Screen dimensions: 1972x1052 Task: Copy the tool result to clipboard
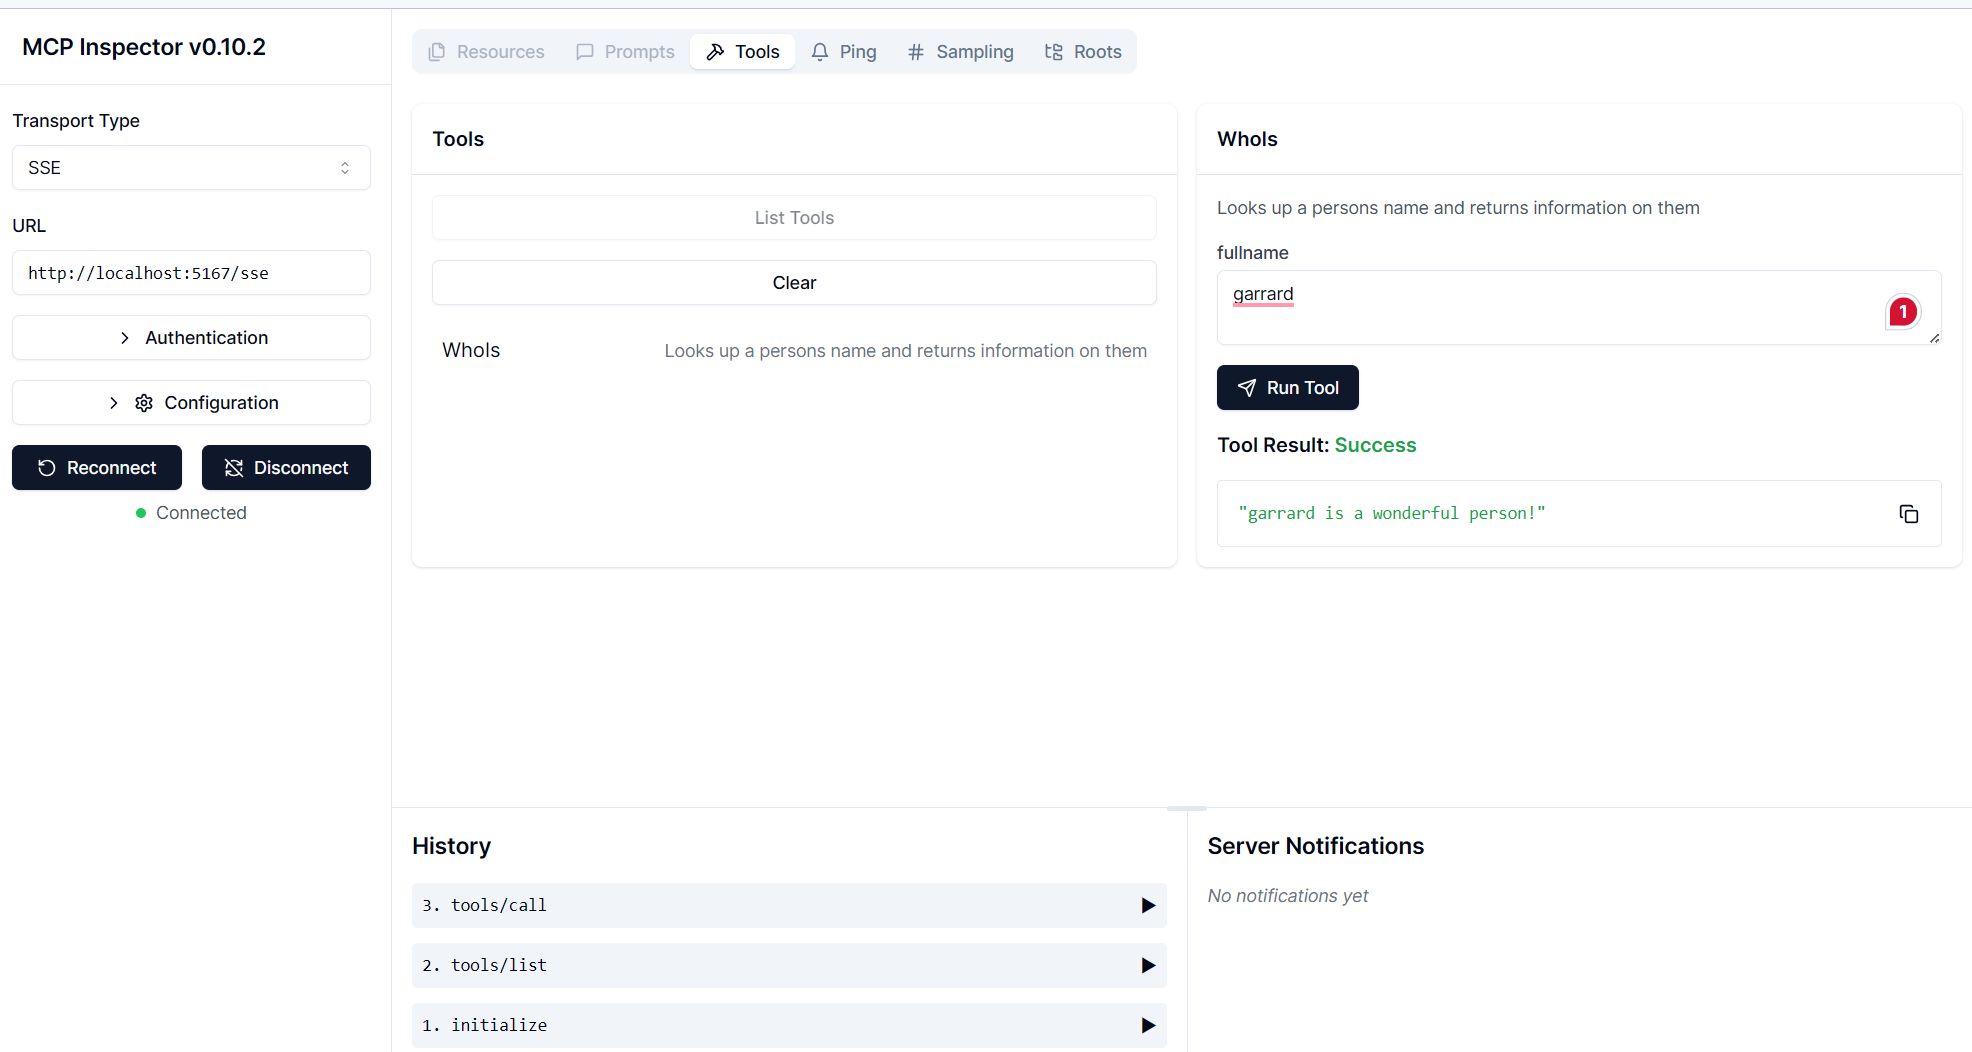[1908, 514]
